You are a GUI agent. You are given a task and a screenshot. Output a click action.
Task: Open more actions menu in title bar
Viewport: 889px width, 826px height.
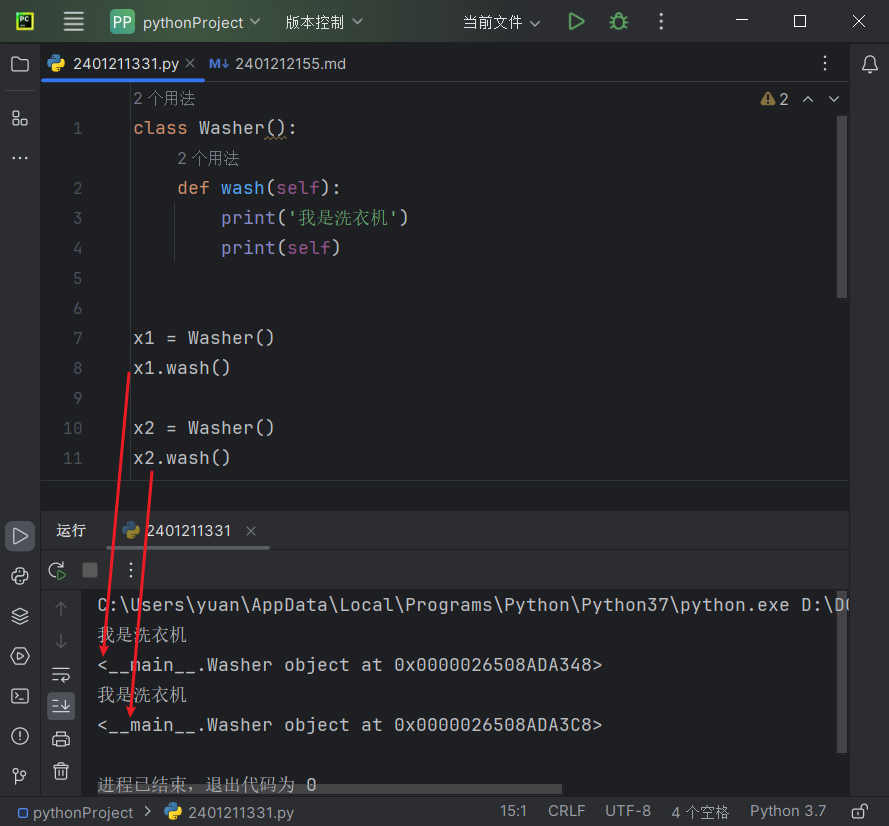pos(661,22)
